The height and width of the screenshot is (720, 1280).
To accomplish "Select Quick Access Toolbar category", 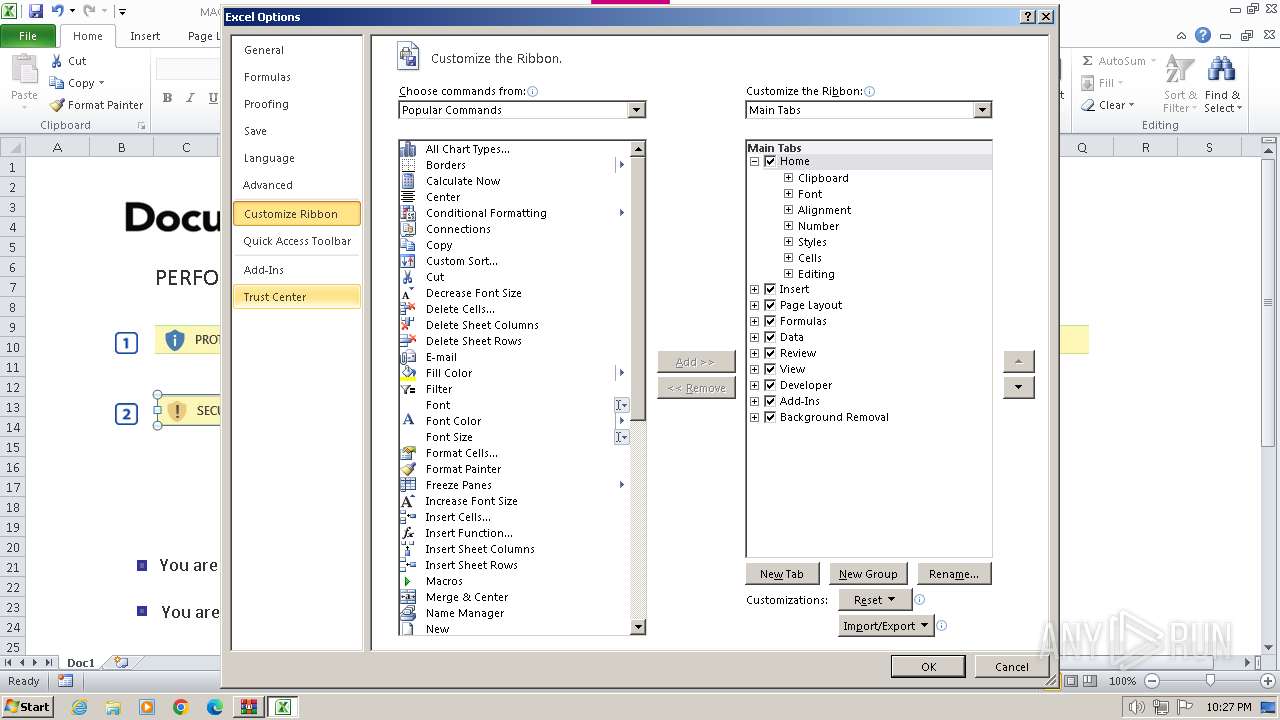I will point(297,241).
